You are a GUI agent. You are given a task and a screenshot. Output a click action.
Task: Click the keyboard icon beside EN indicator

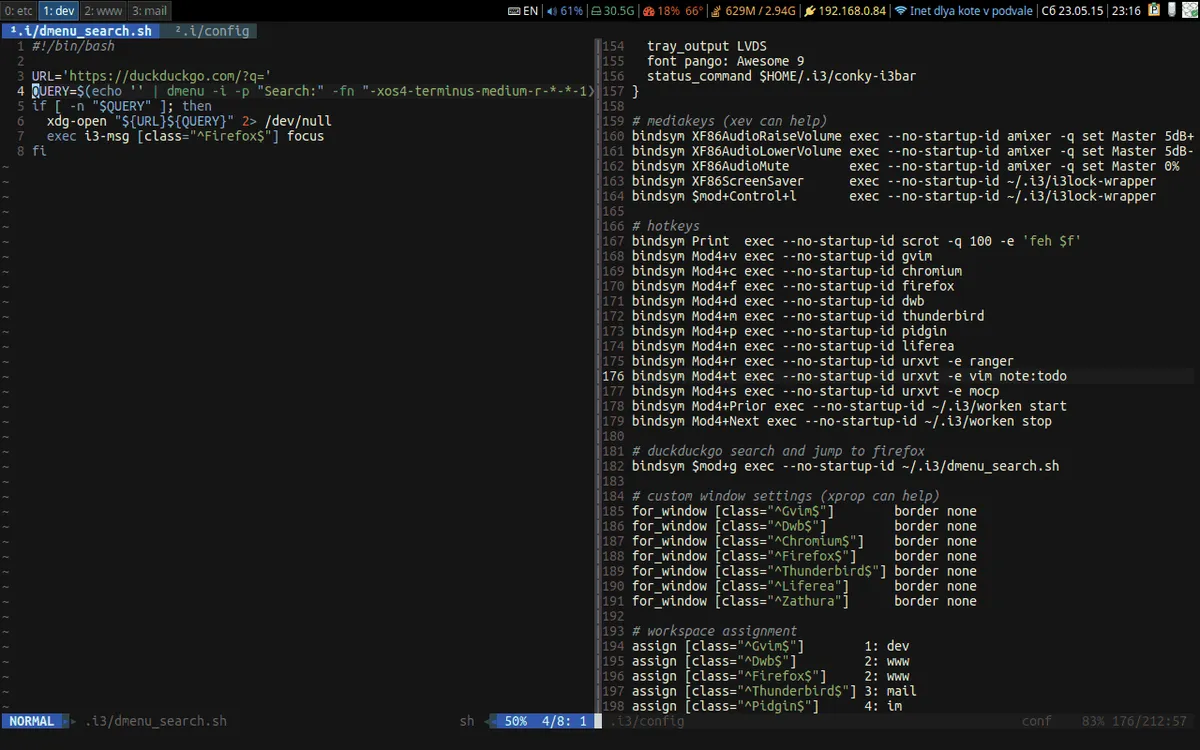pyautogui.click(x=514, y=10)
